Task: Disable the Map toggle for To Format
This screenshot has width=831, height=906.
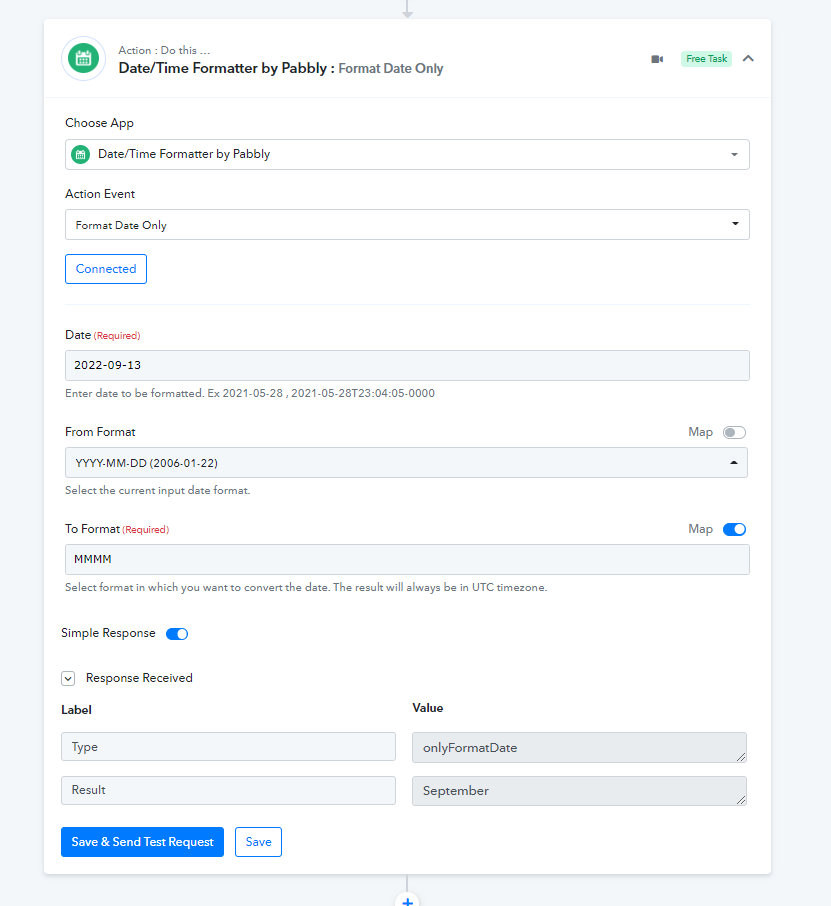Action: pos(734,529)
